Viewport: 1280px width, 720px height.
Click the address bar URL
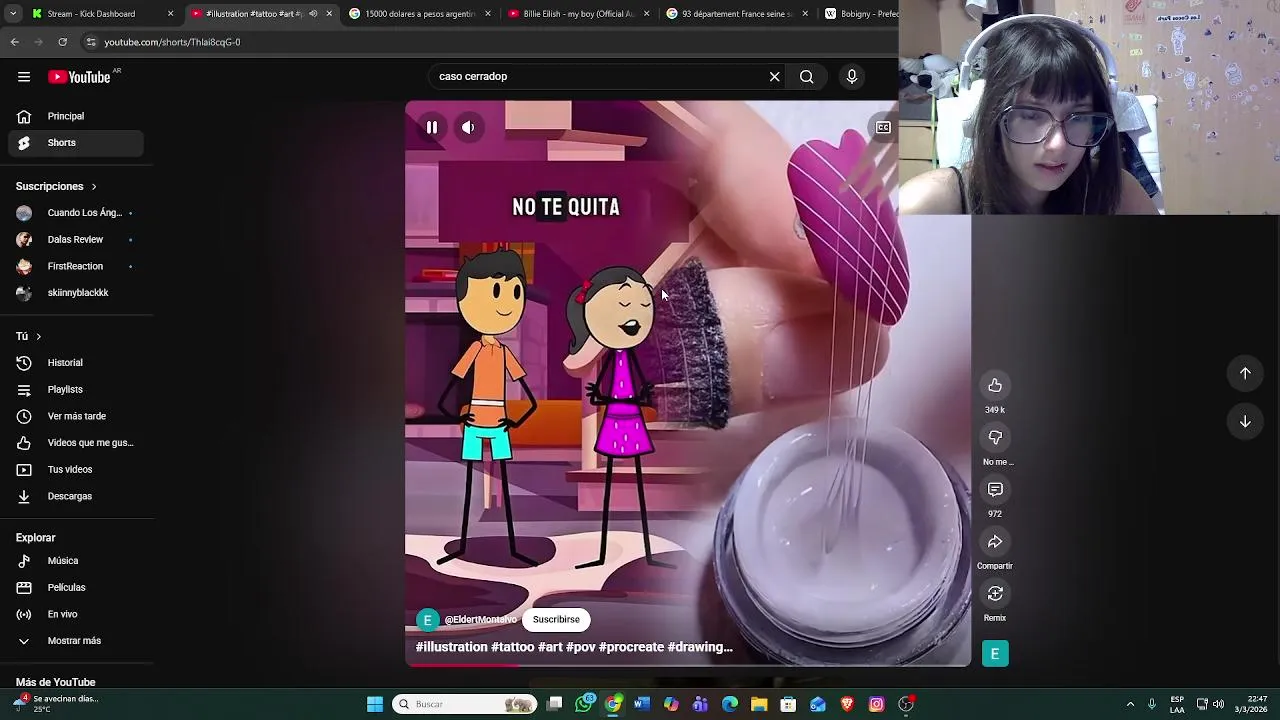[x=172, y=42]
